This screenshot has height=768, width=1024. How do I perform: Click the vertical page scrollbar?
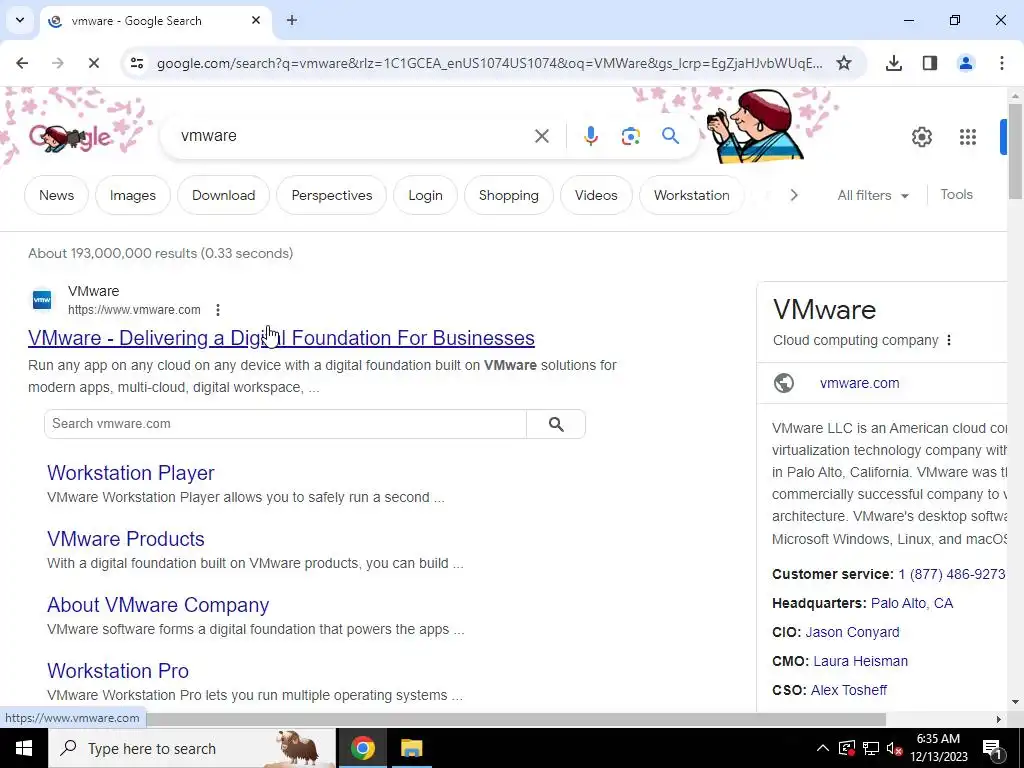(1015, 150)
